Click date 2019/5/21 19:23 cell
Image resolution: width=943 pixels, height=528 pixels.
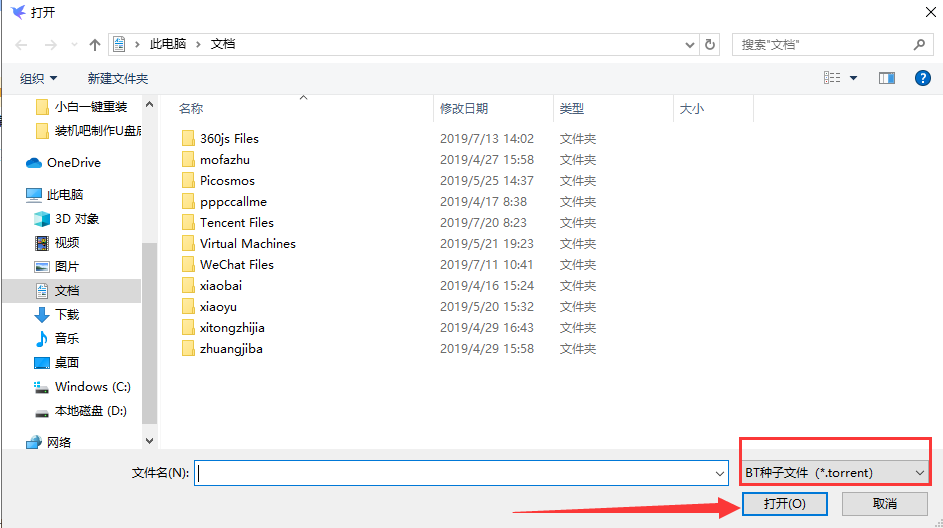[487, 244]
